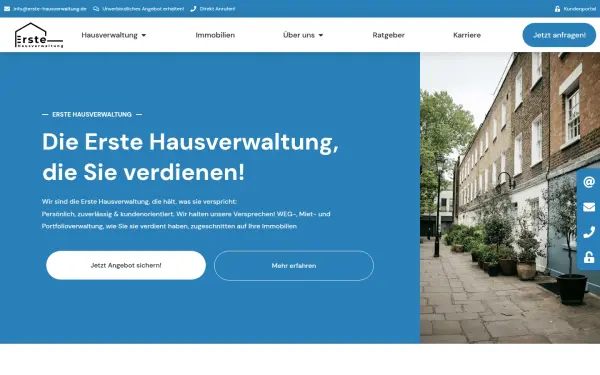Screen dimensions: 600x375
Task: Open the Hausverwaltung menu item
Action: 109,35
